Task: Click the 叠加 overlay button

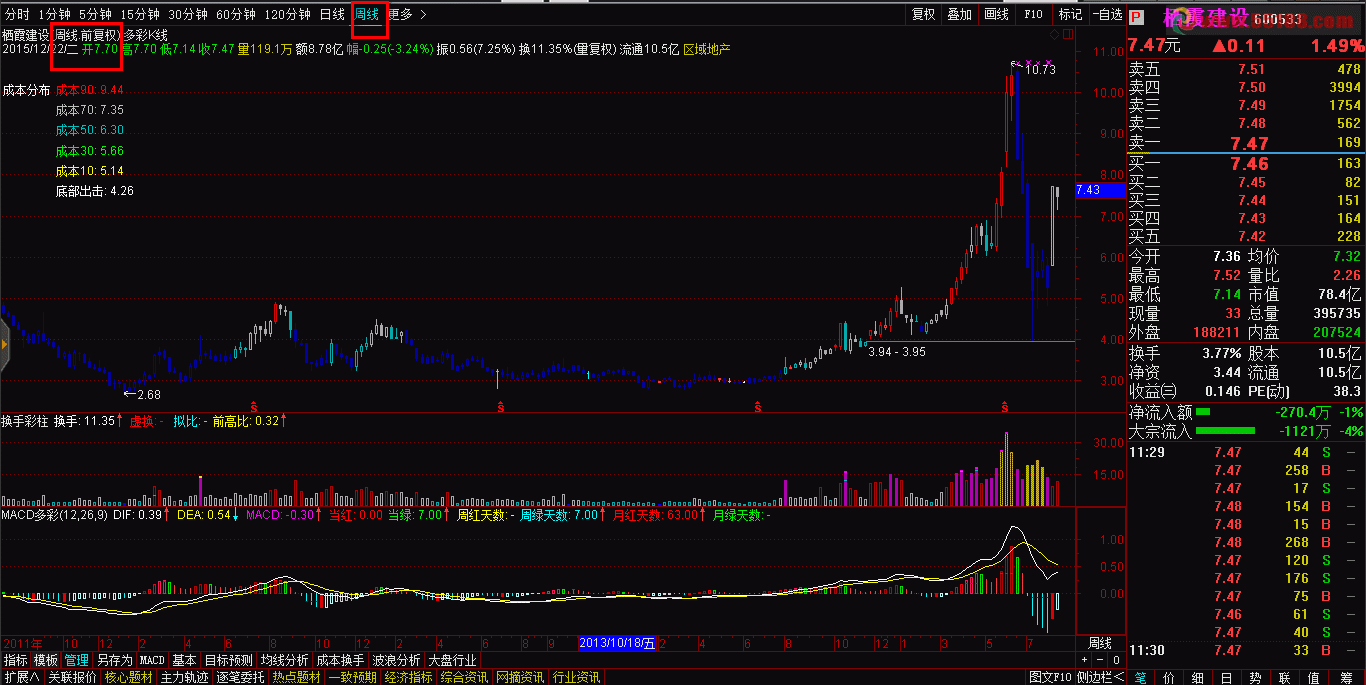Action: 959,14
